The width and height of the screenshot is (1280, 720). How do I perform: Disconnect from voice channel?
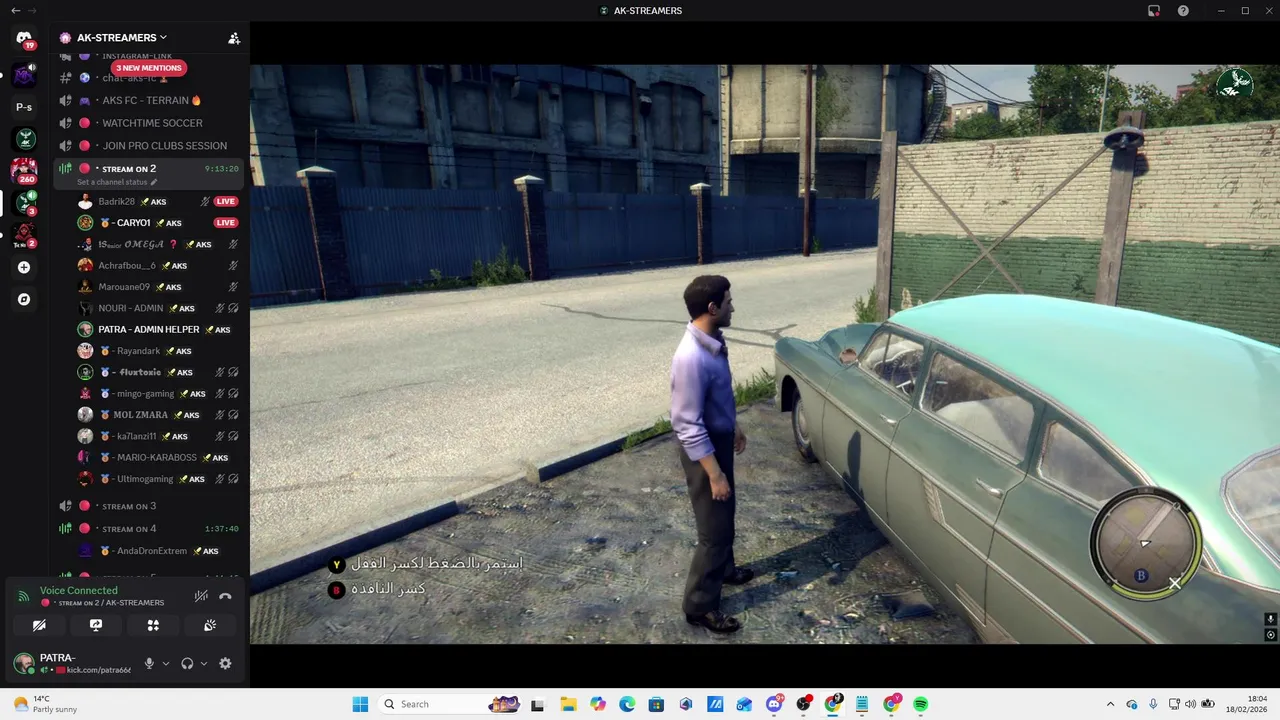pos(225,596)
